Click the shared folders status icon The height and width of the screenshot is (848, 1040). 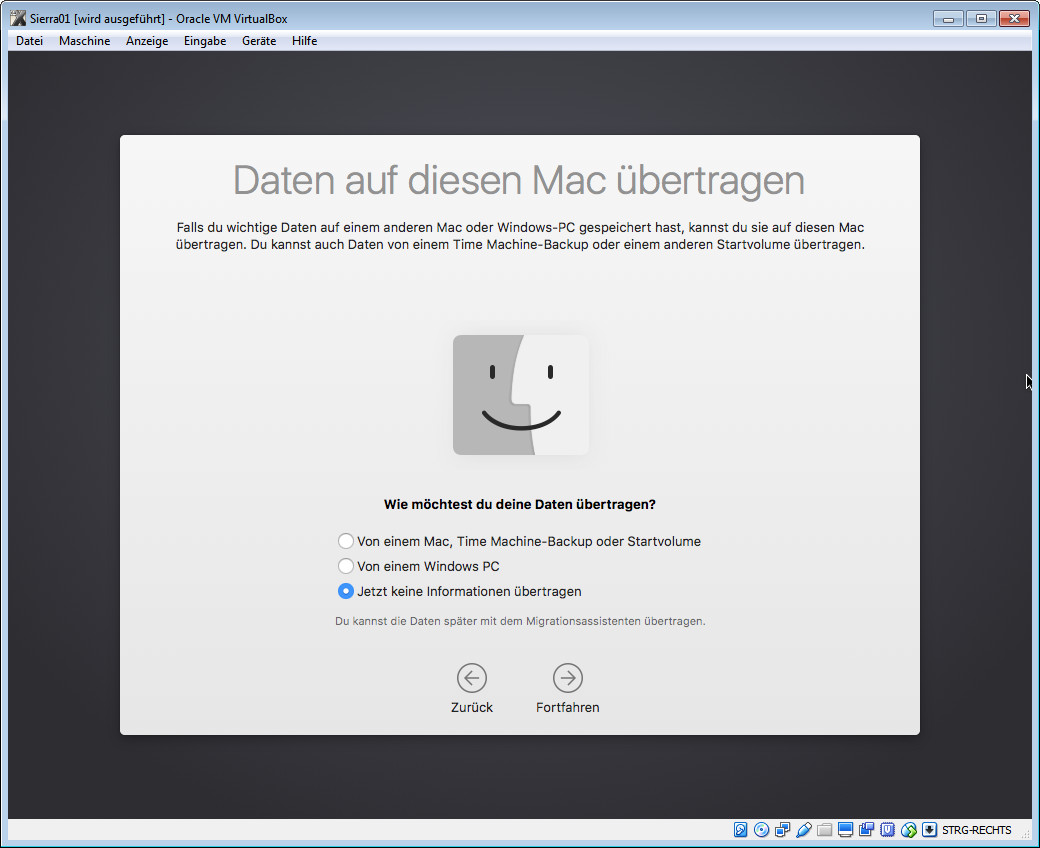[825, 830]
